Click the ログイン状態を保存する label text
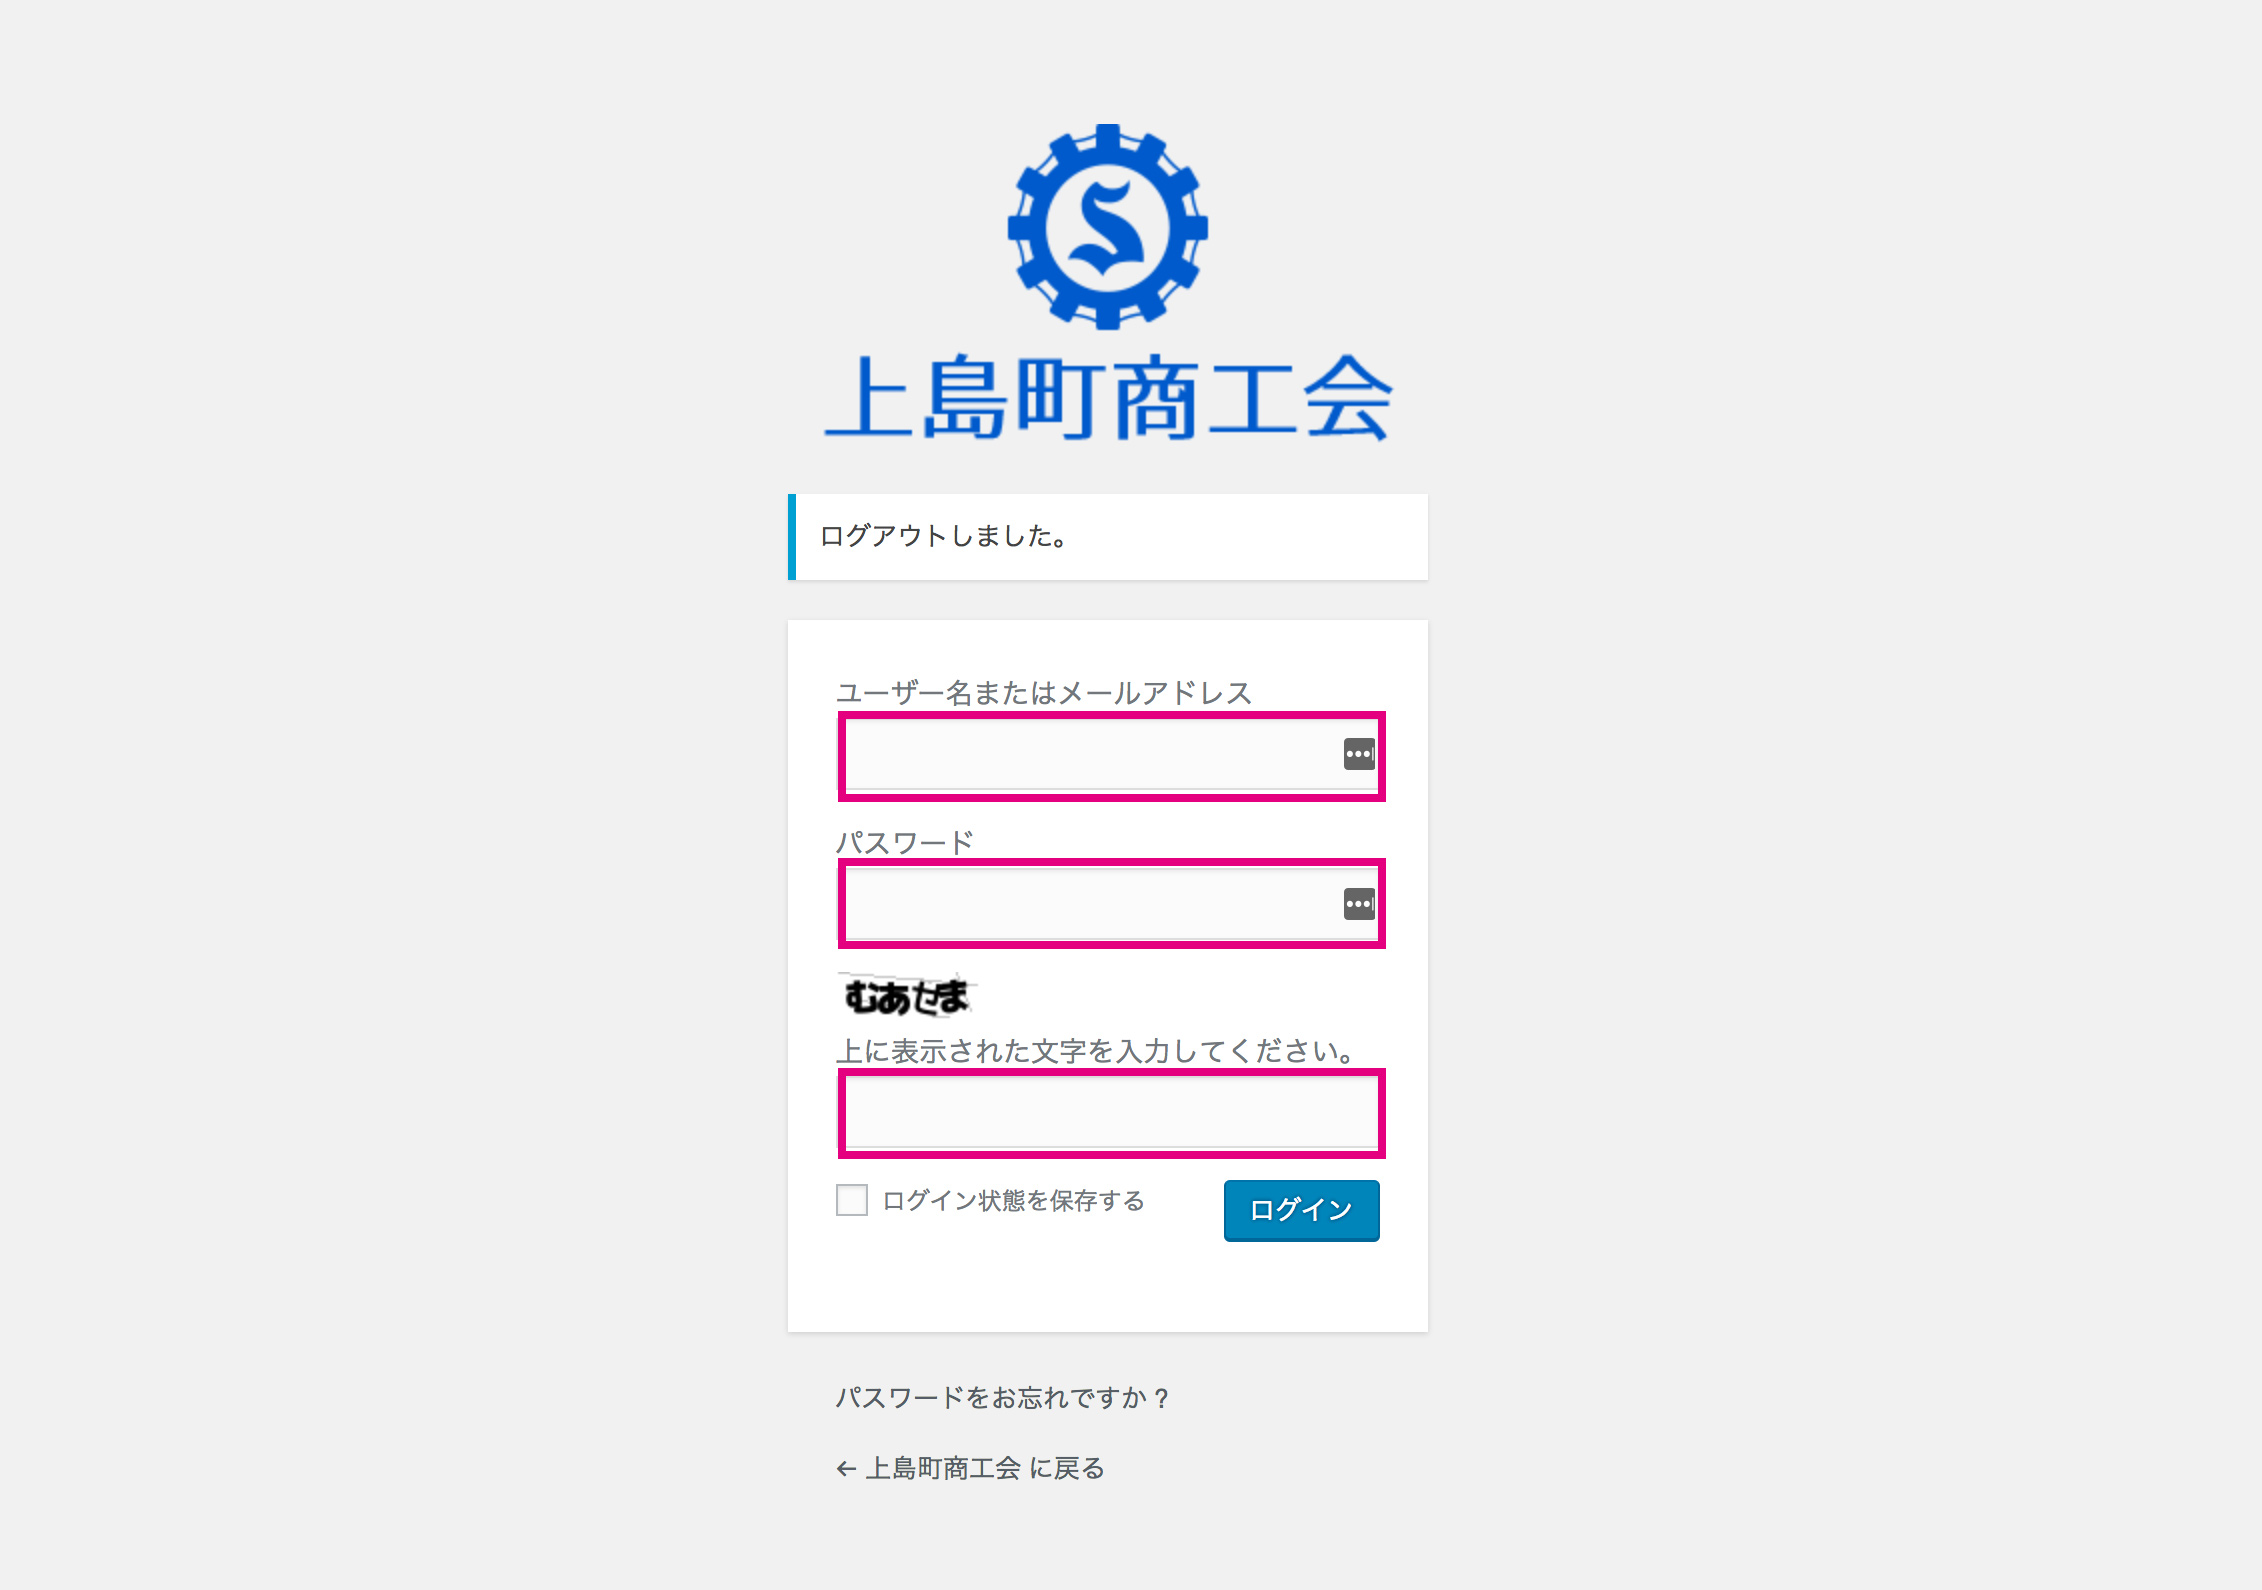 click(x=1013, y=1201)
